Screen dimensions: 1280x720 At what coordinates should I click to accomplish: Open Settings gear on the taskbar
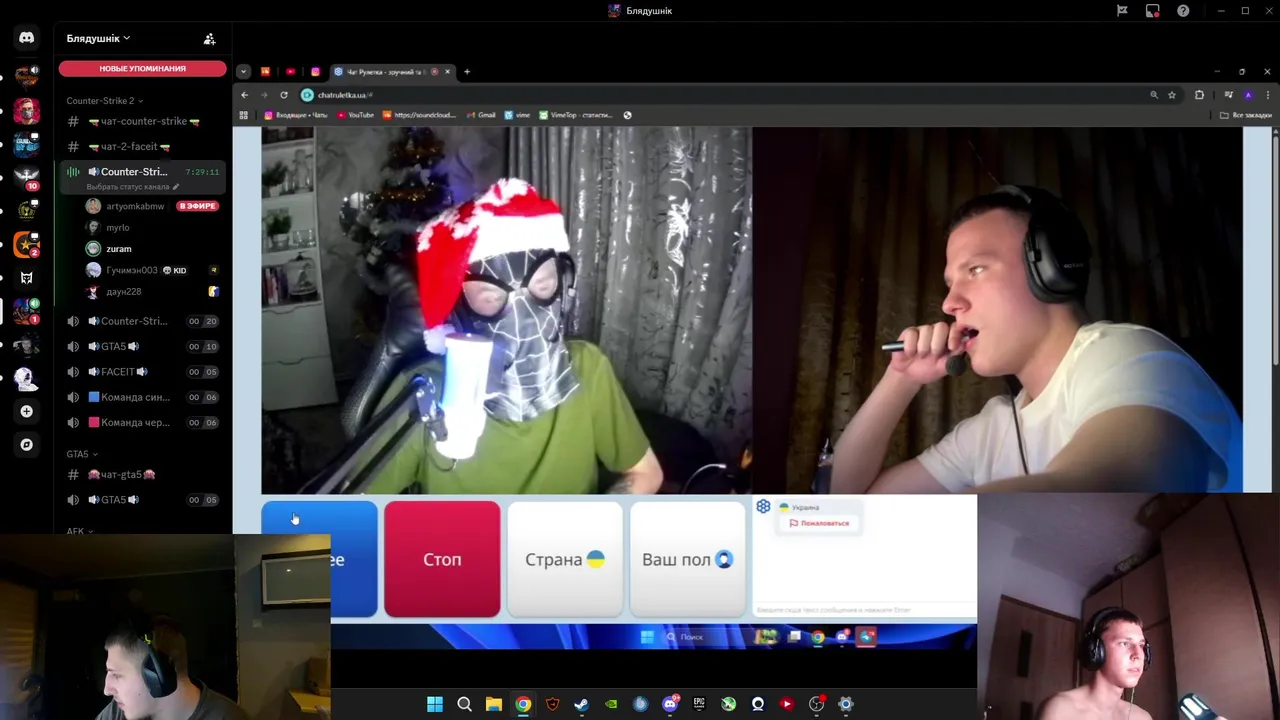pyautogui.click(x=846, y=704)
